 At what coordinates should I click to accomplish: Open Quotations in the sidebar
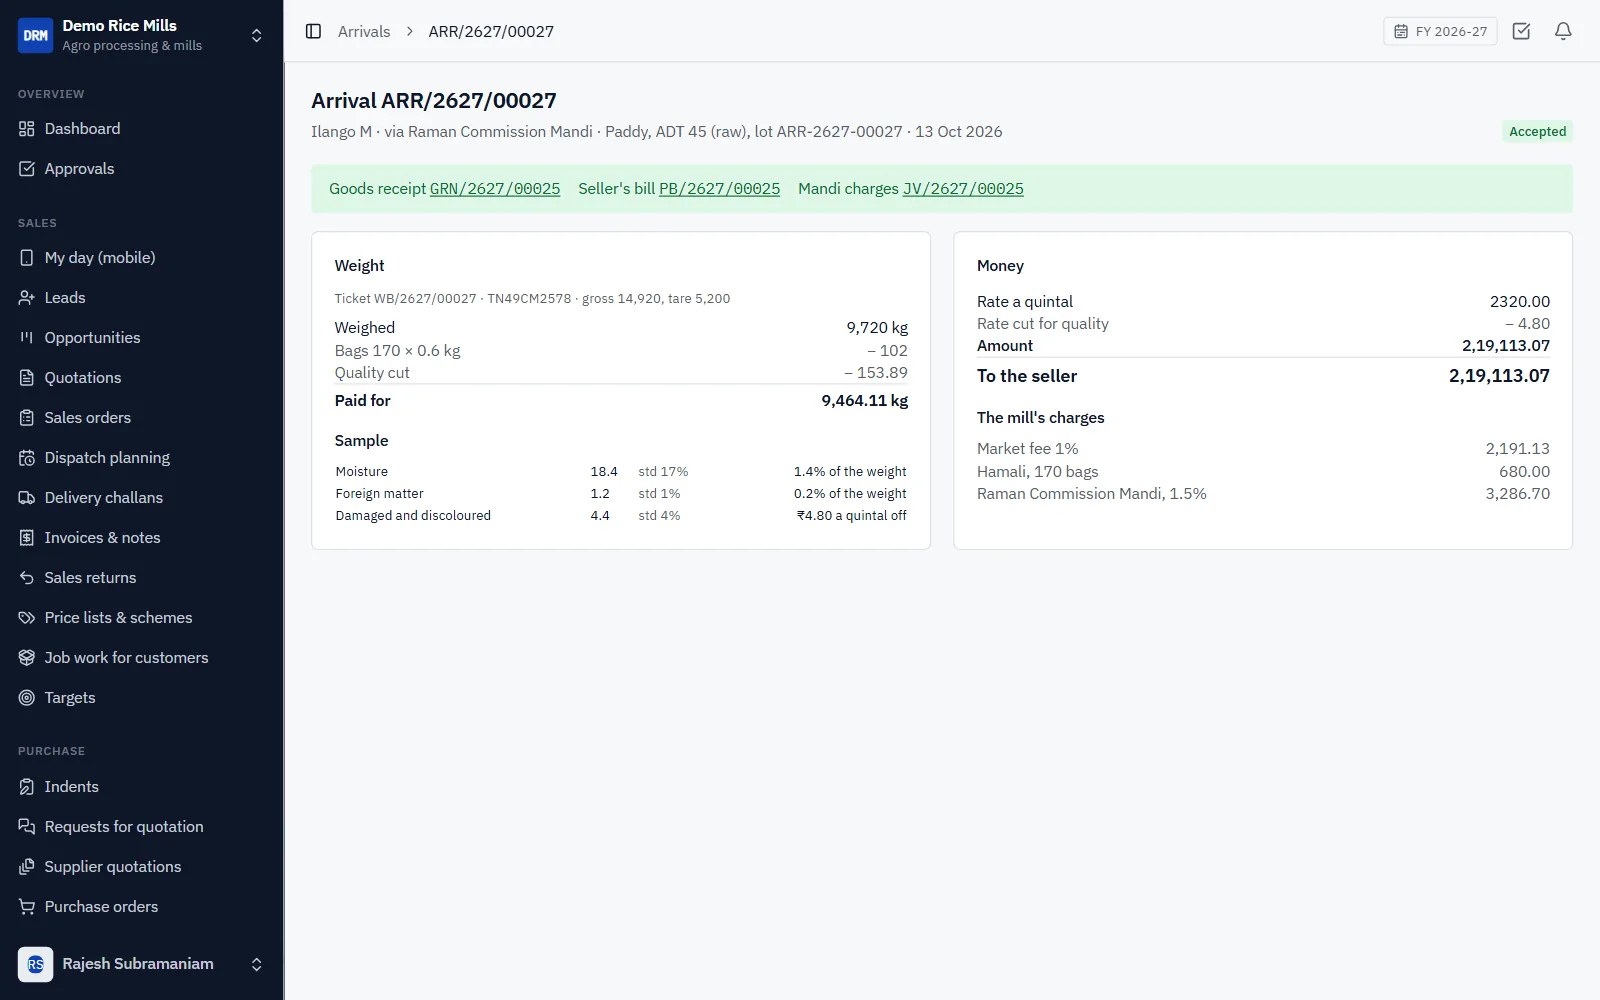141,378
